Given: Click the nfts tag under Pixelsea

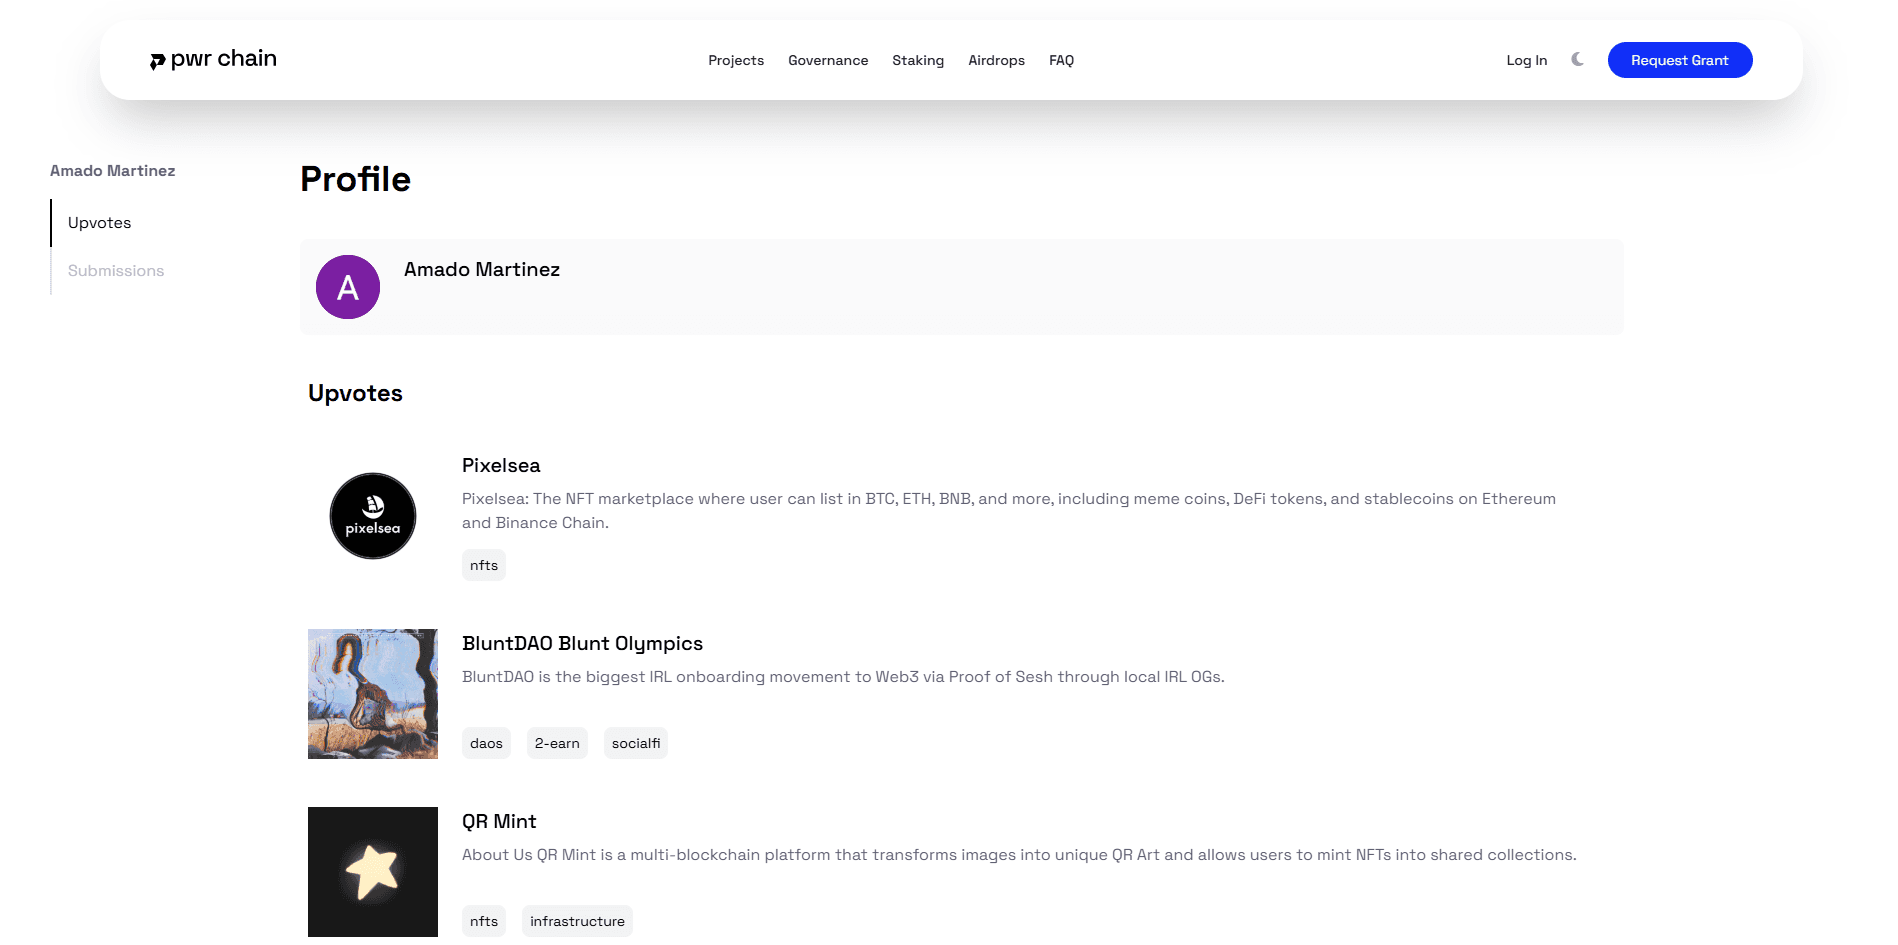Looking at the screenshot, I should click(483, 564).
